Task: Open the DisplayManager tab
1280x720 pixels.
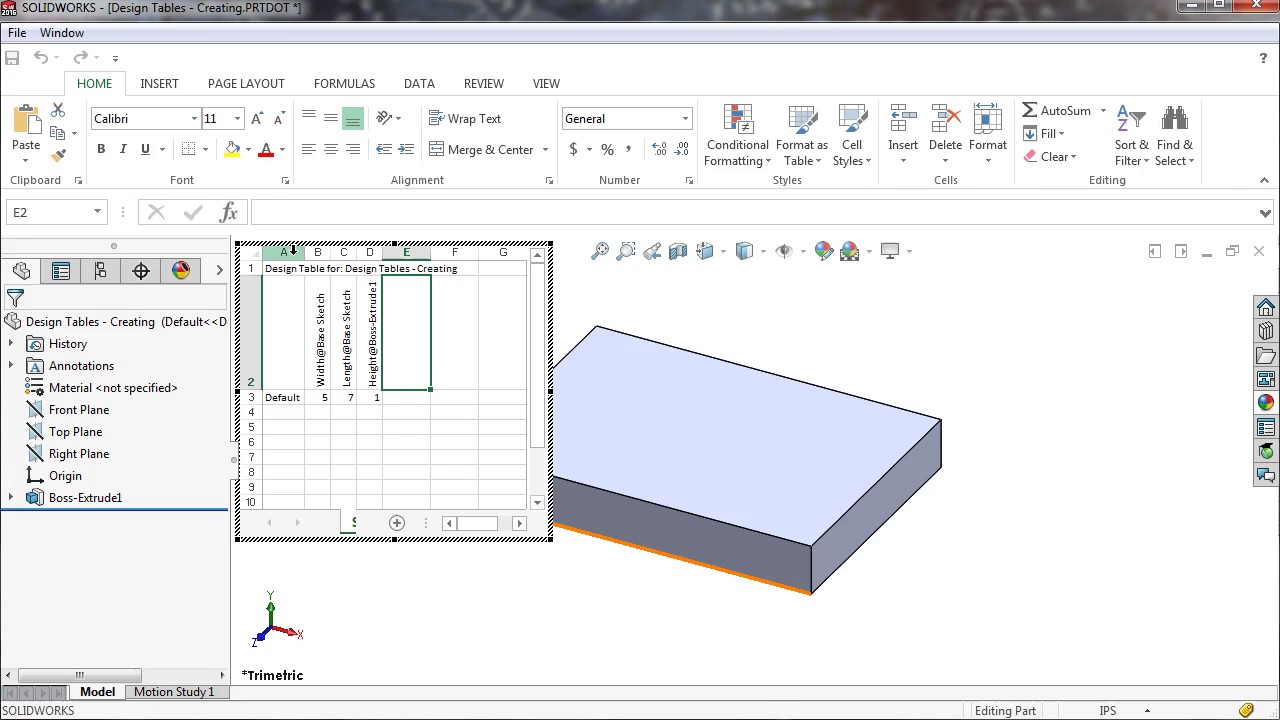Action: pyautogui.click(x=181, y=271)
